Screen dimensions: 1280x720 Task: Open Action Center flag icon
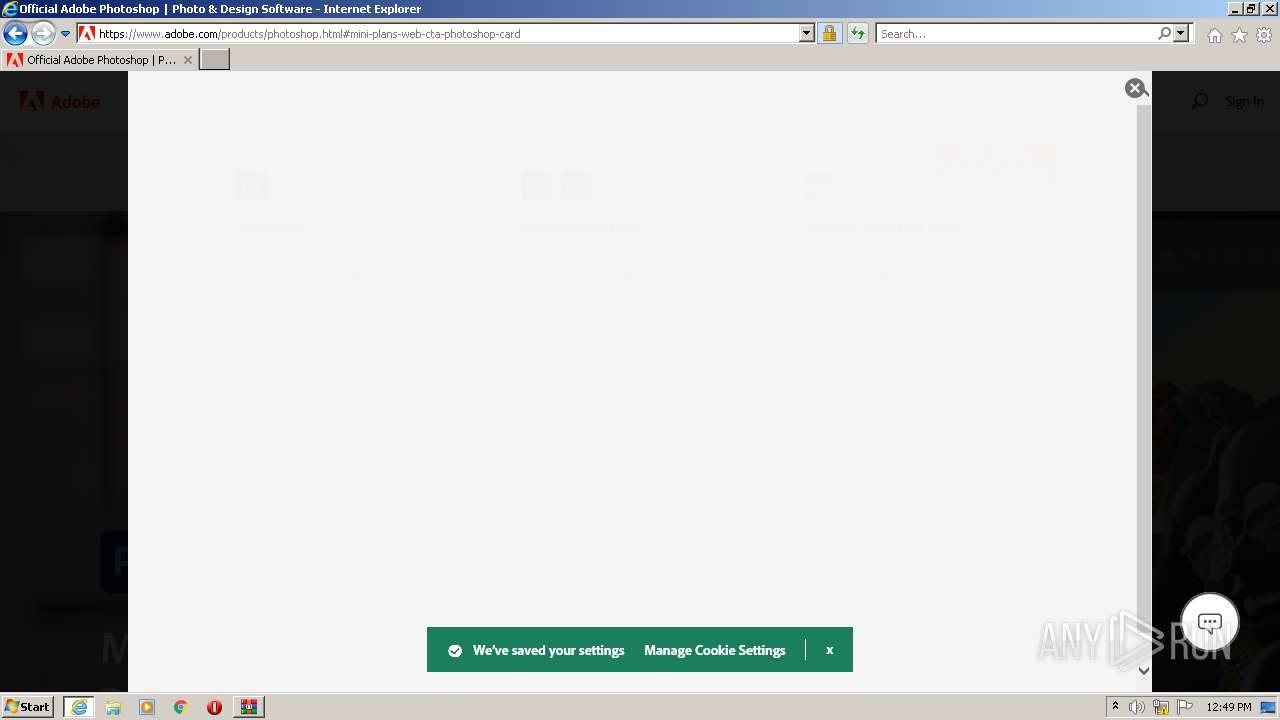click(x=1185, y=707)
